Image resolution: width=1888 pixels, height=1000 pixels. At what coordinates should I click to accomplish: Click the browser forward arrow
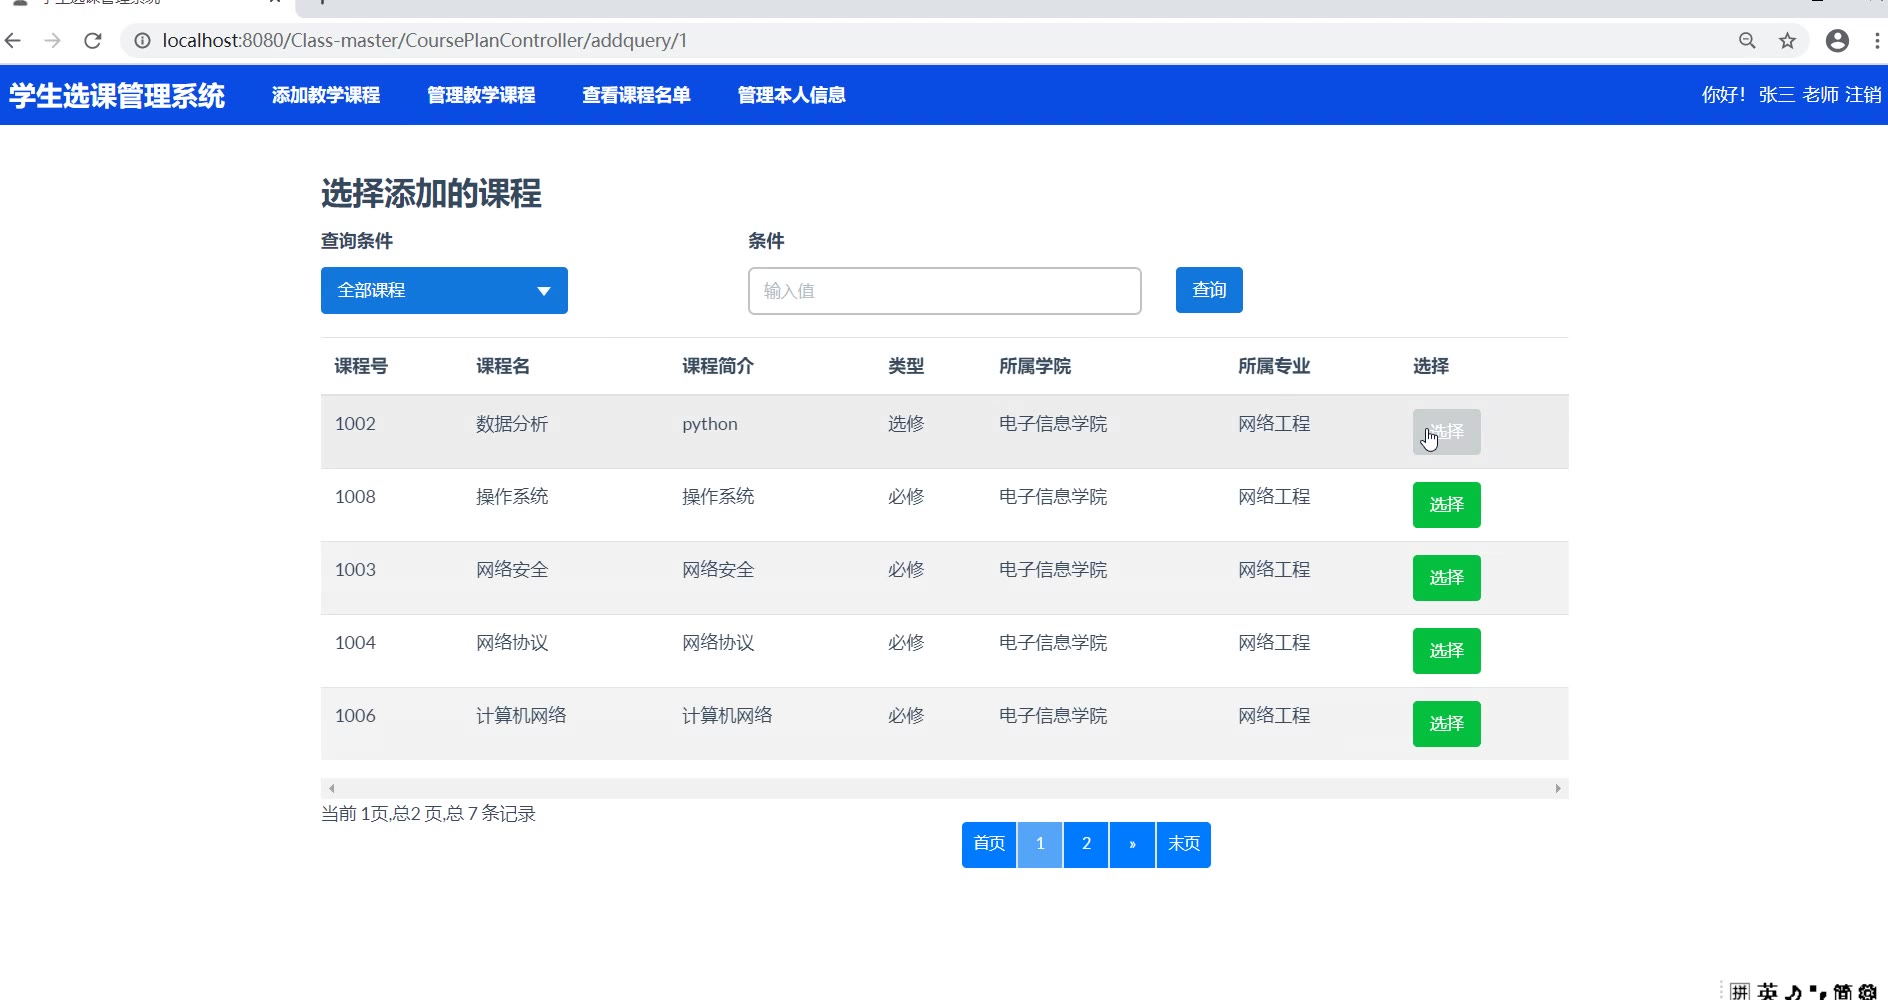53,41
